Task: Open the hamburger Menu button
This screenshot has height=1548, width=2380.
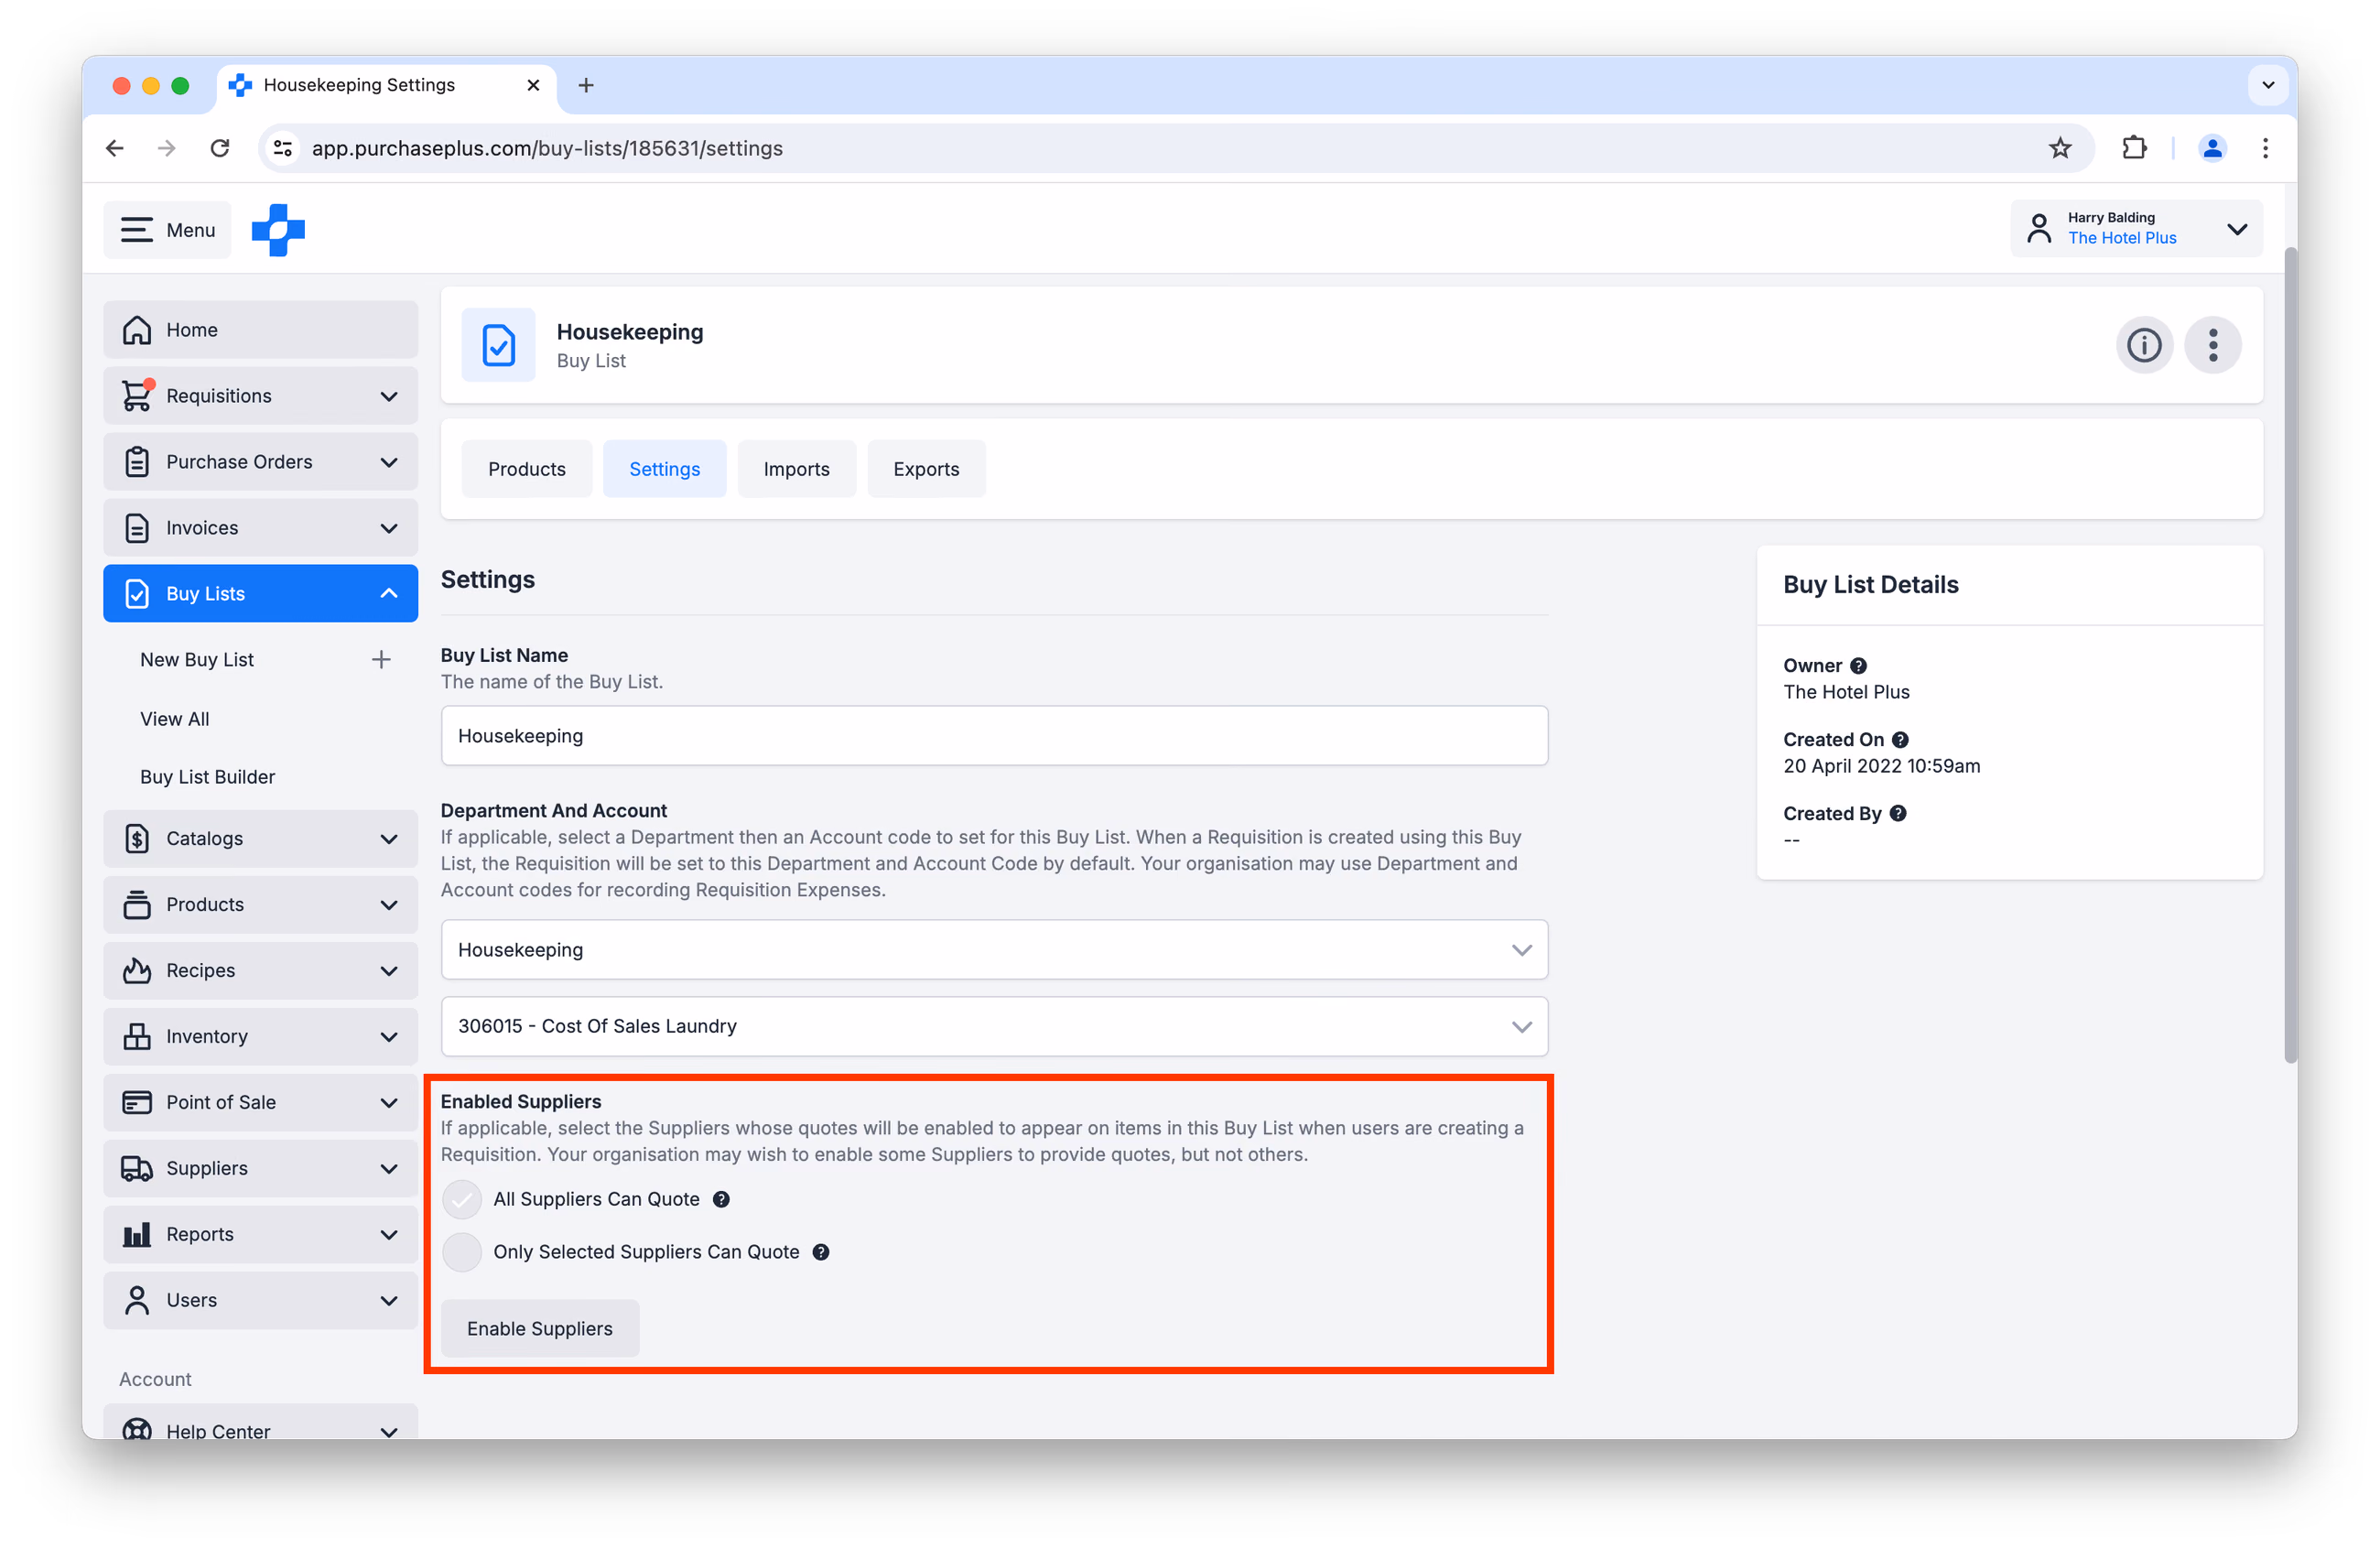Action: (167, 230)
